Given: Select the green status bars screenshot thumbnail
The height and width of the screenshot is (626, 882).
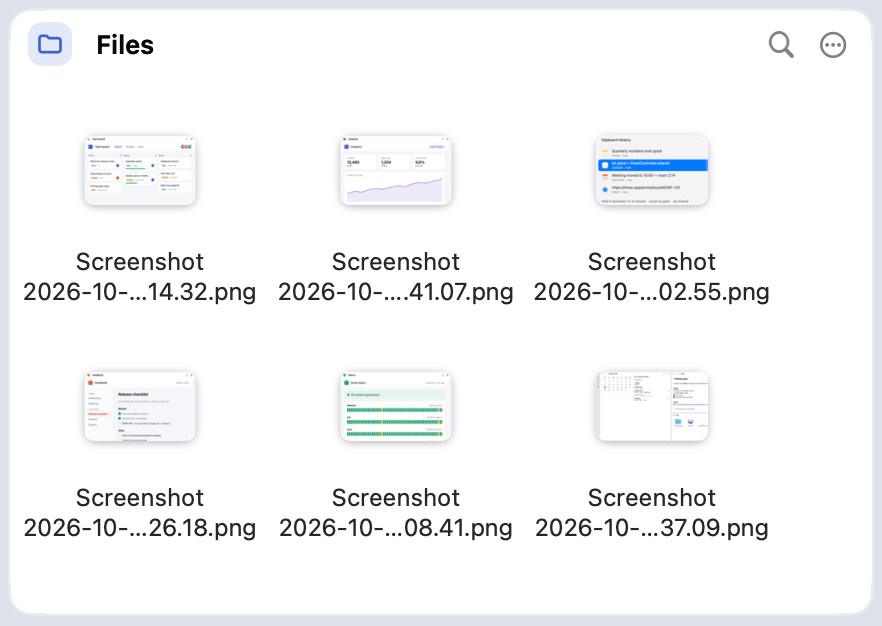Looking at the screenshot, I should (396, 406).
